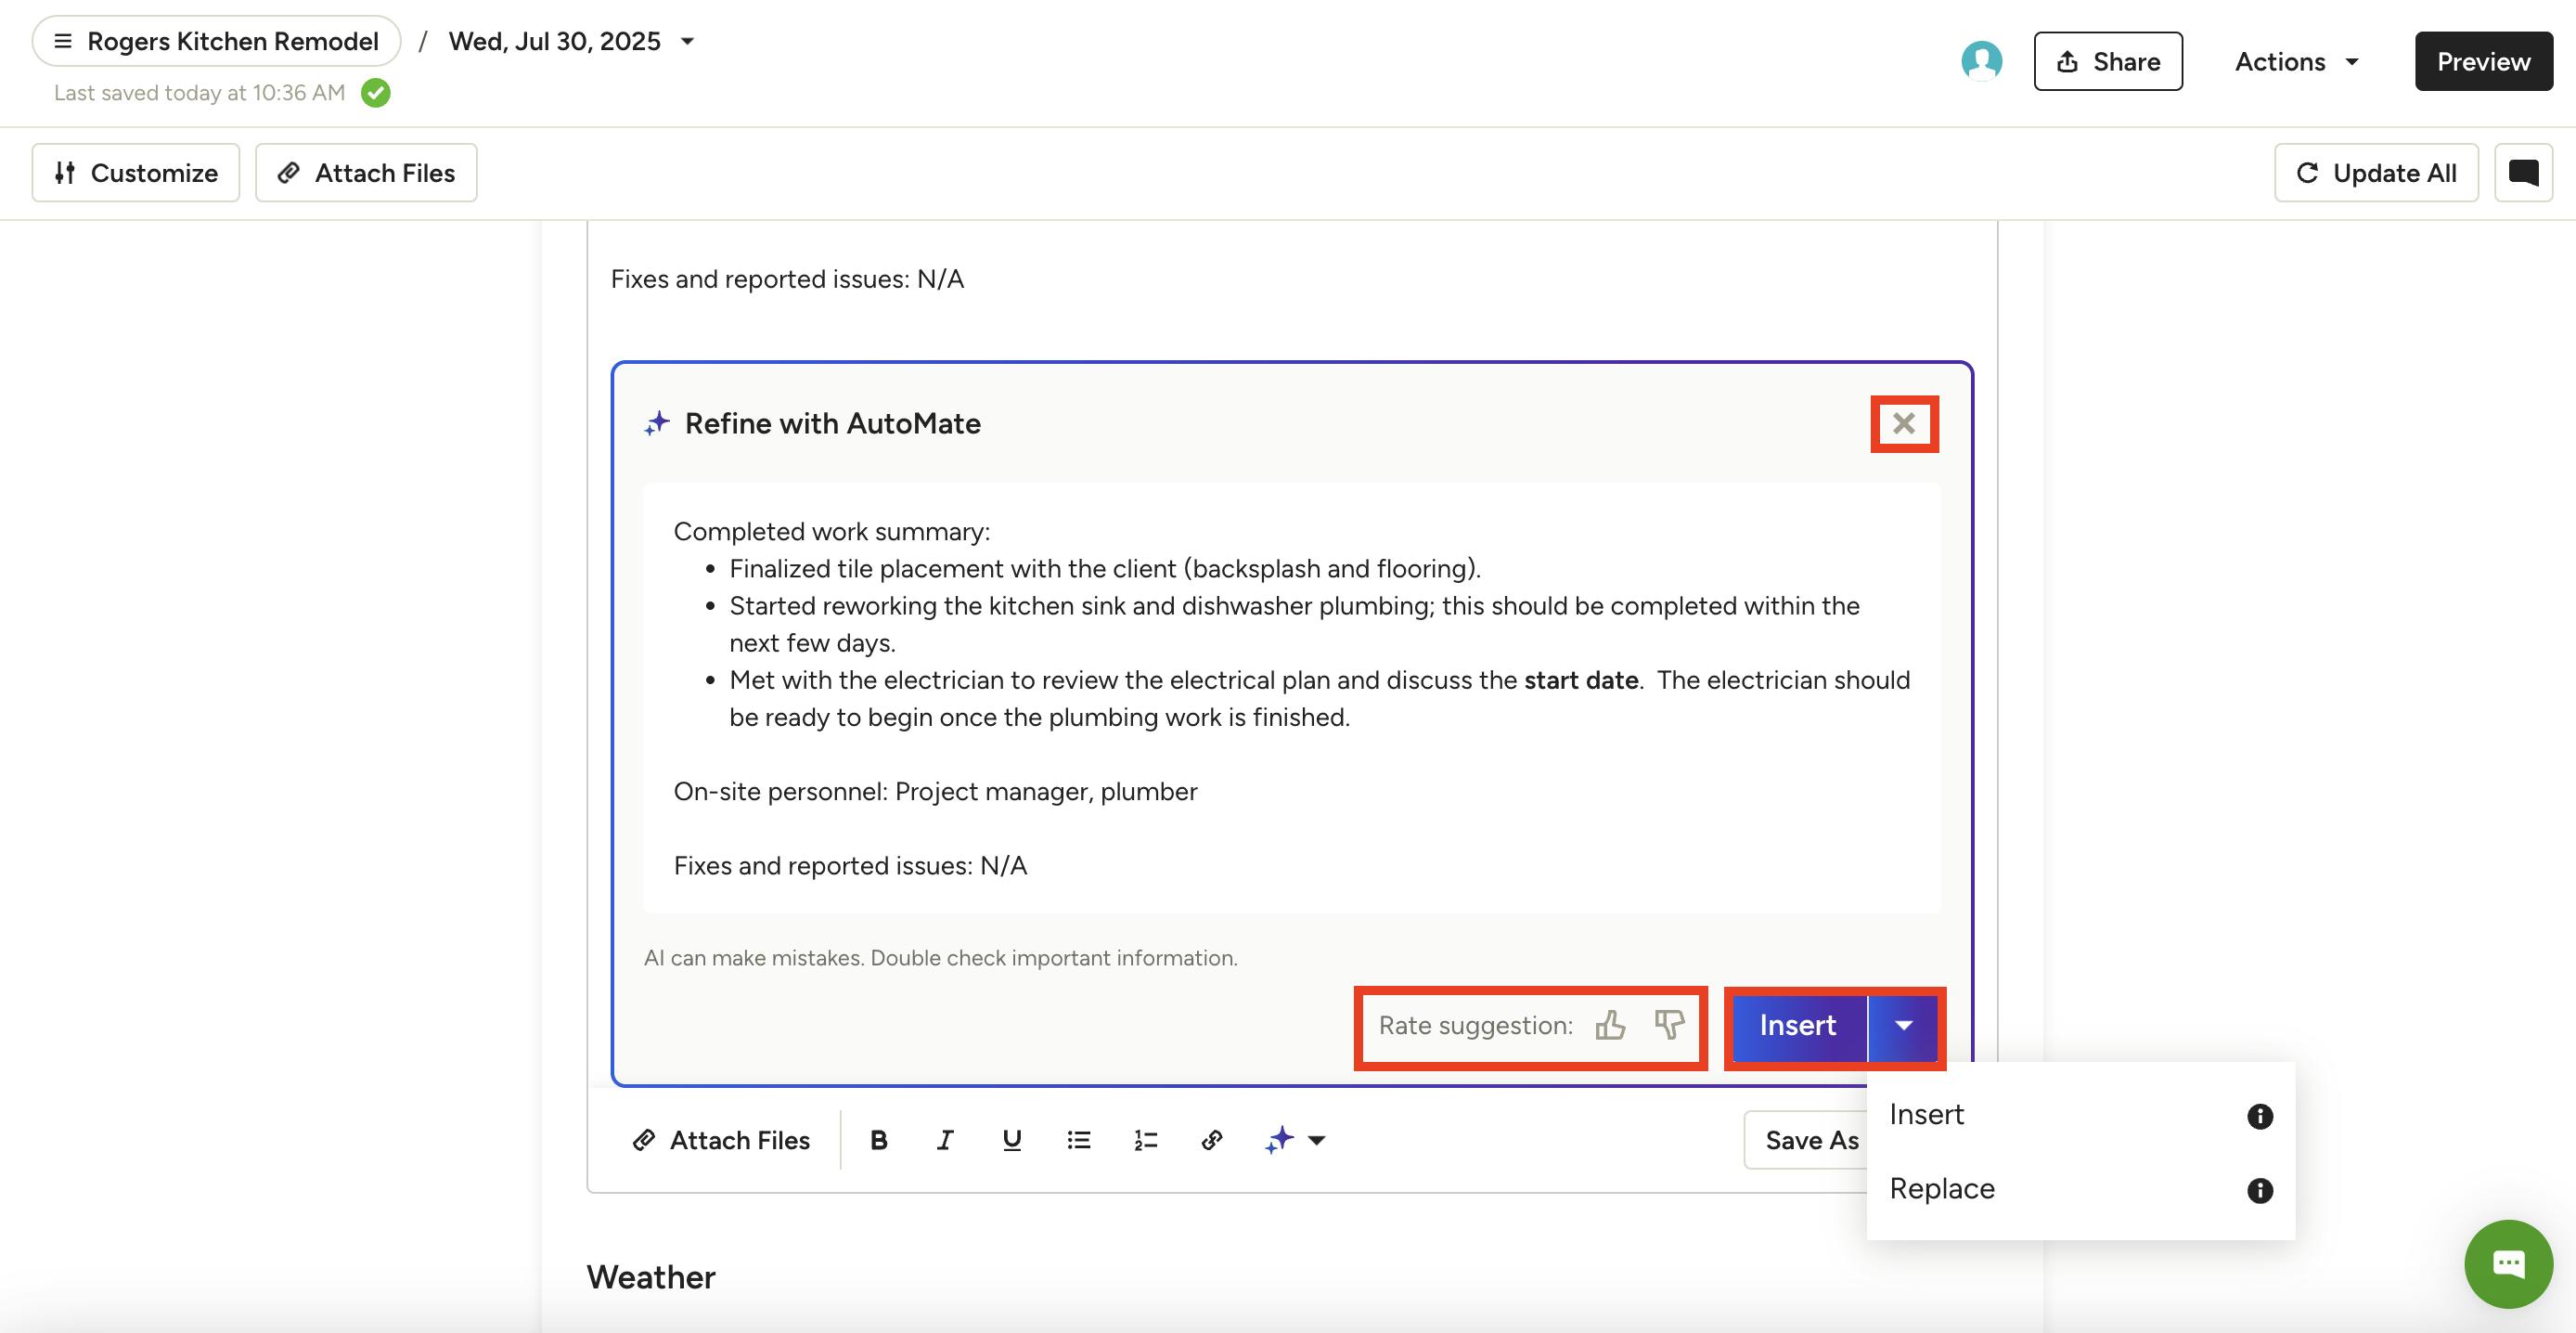Choose Replace from the insert menu
Image resolution: width=2576 pixels, height=1333 pixels.
coord(1941,1189)
